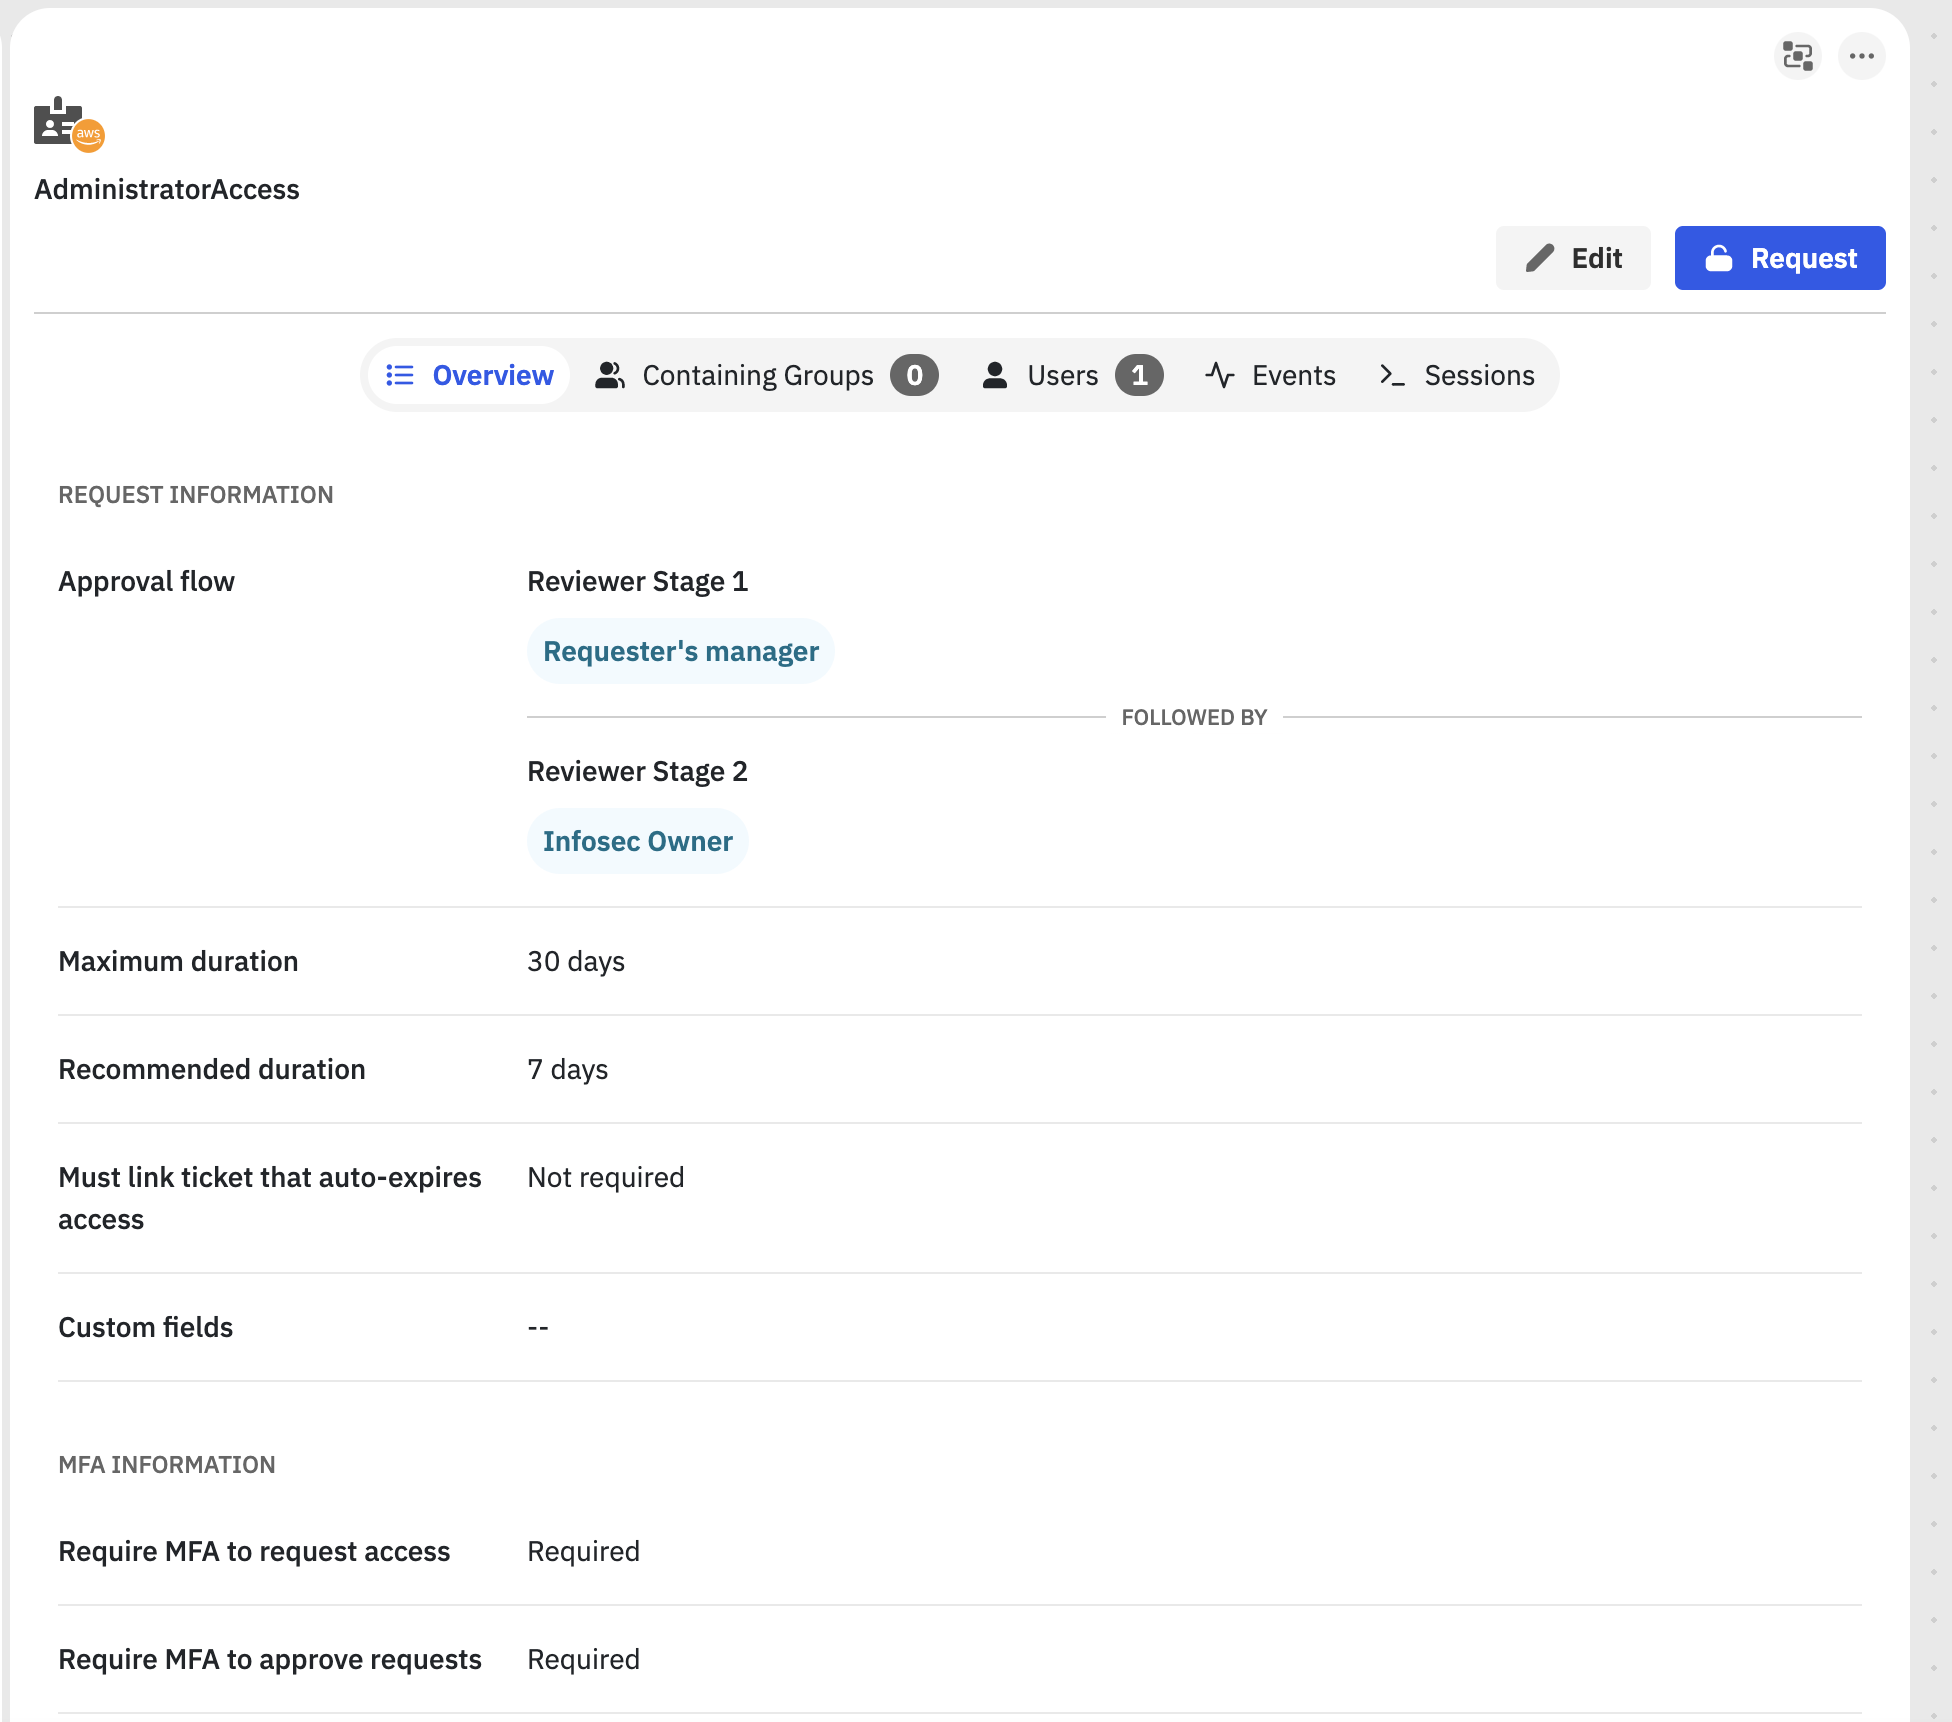Select the Sessions tab
The width and height of the screenshot is (1952, 1722).
[x=1478, y=375]
